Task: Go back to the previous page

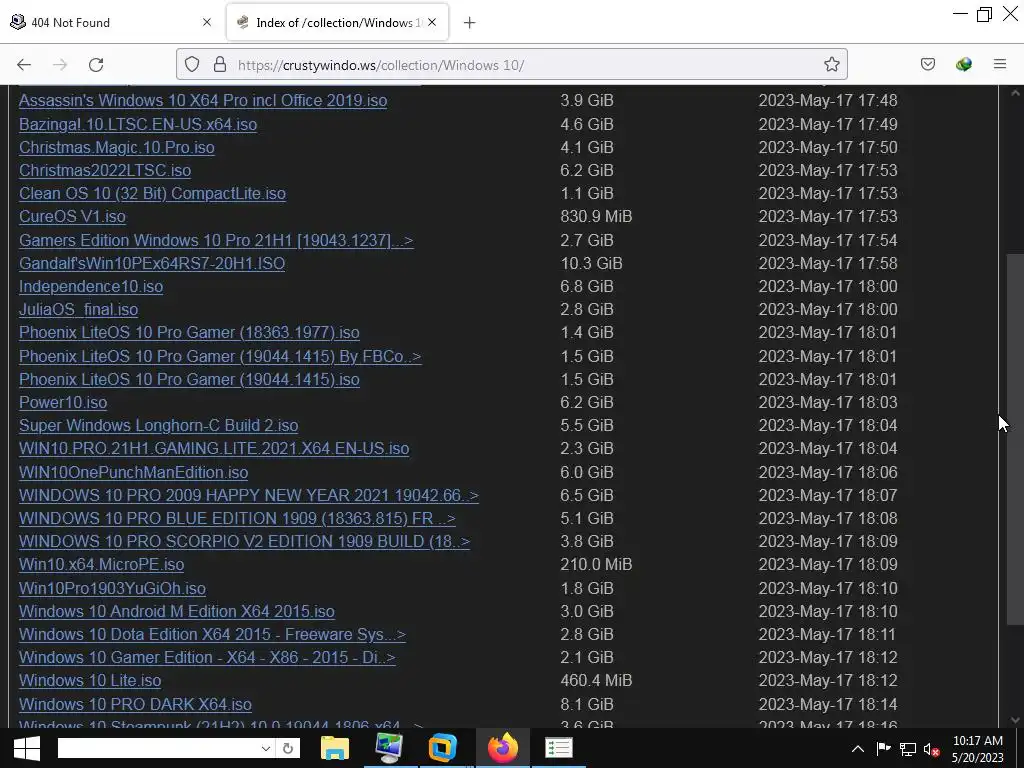Action: [x=24, y=65]
